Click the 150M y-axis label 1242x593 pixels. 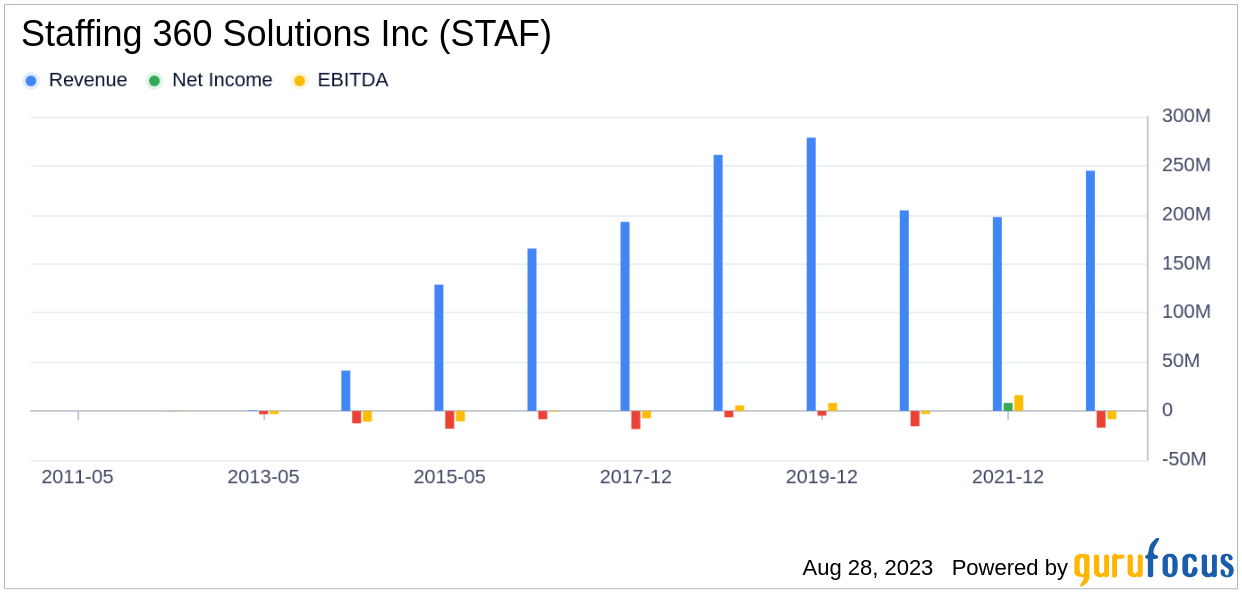coord(1186,264)
